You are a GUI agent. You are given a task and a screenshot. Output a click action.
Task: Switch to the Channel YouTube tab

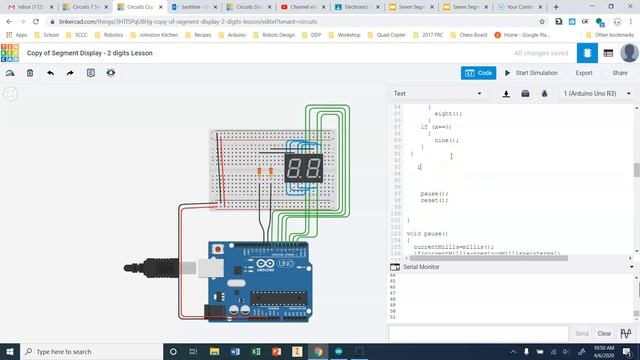303,7
